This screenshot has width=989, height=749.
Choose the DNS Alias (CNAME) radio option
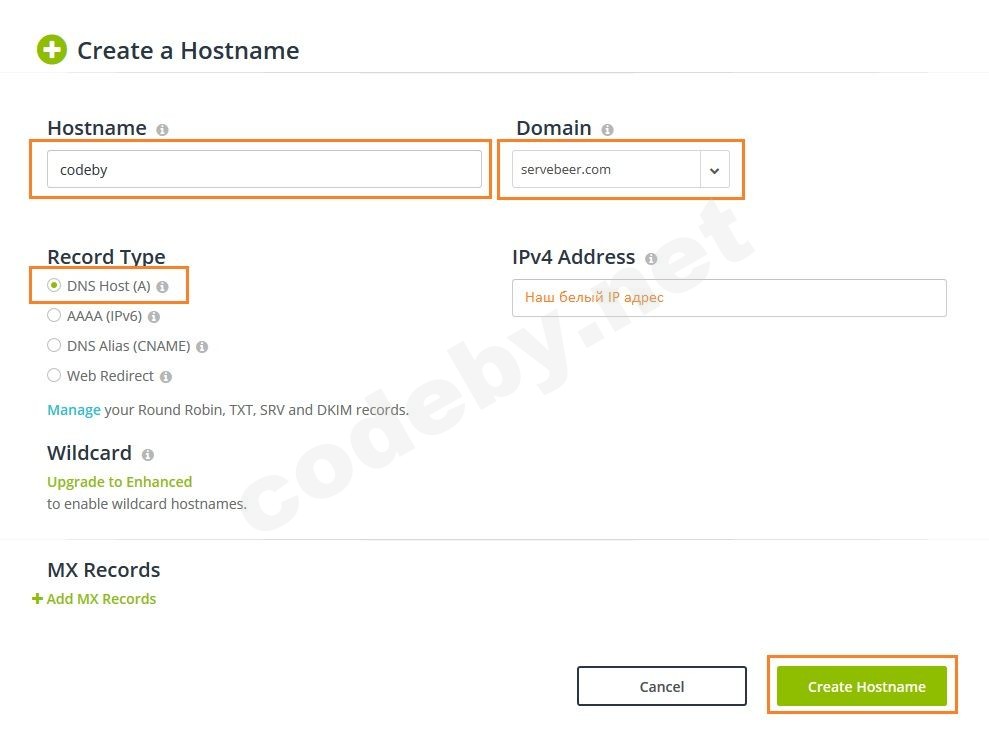point(54,346)
